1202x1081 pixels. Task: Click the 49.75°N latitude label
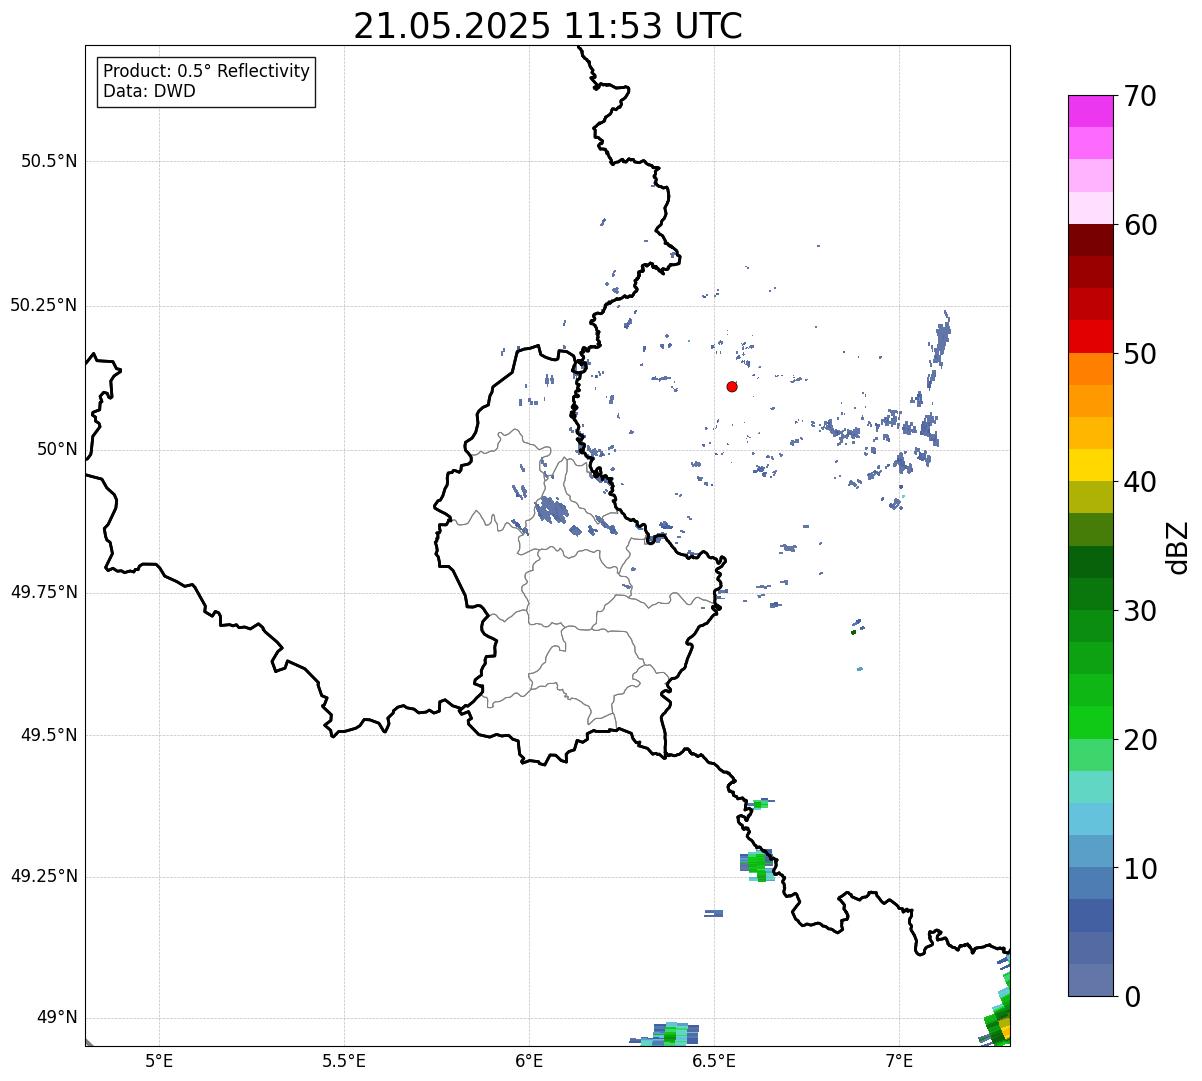click(x=44, y=592)
